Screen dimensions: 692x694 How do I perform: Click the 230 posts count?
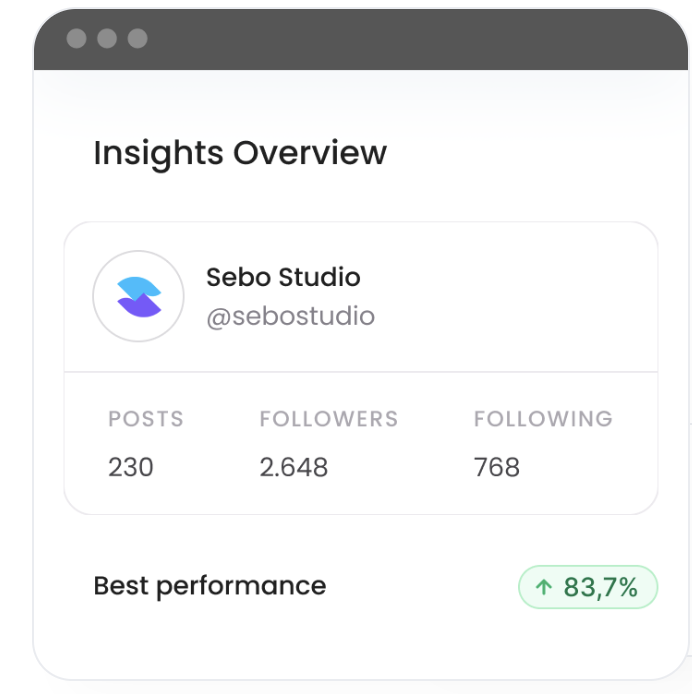(131, 467)
